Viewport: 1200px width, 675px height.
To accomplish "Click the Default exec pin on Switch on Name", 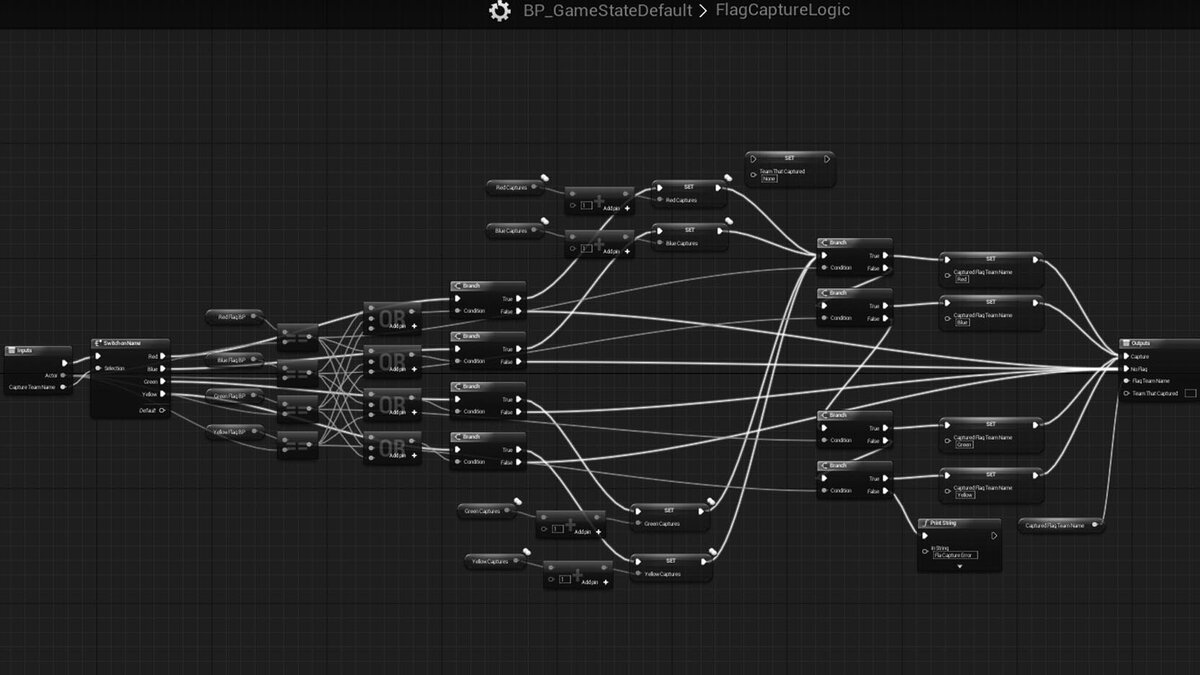I will point(164,410).
